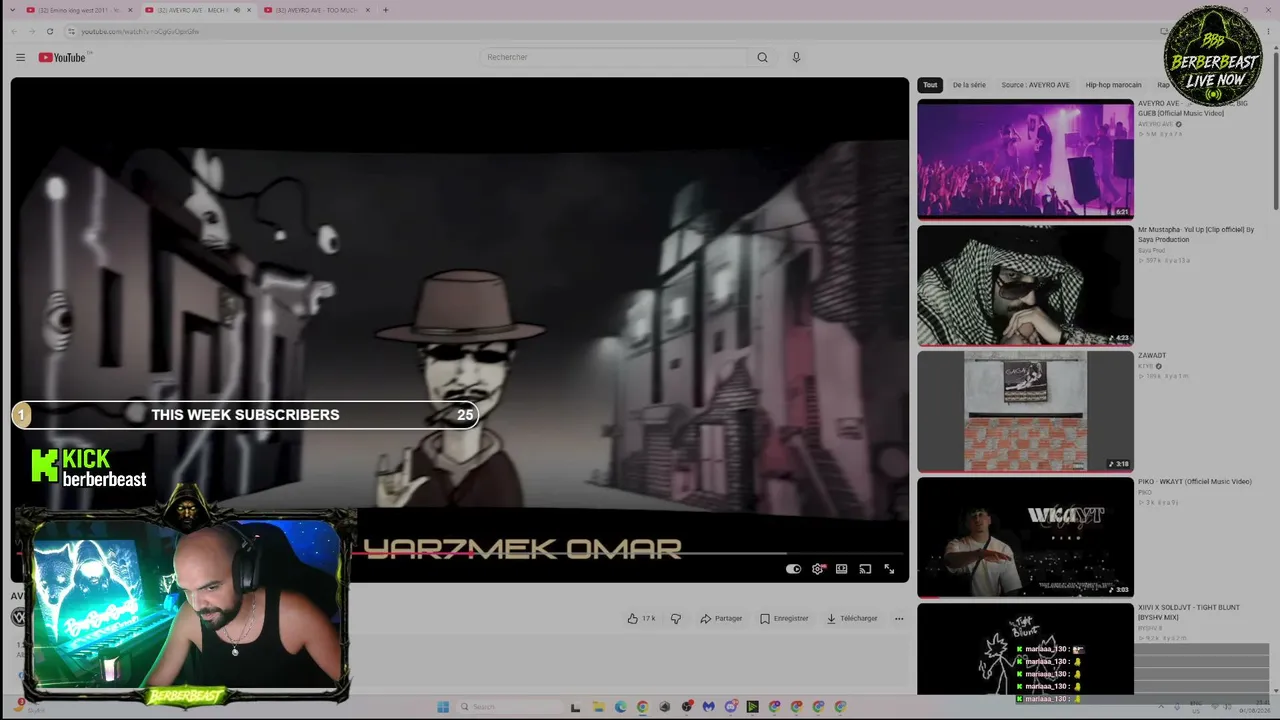The height and width of the screenshot is (720, 1280).
Task: Start voice search with the microphone icon
Action: (796, 57)
